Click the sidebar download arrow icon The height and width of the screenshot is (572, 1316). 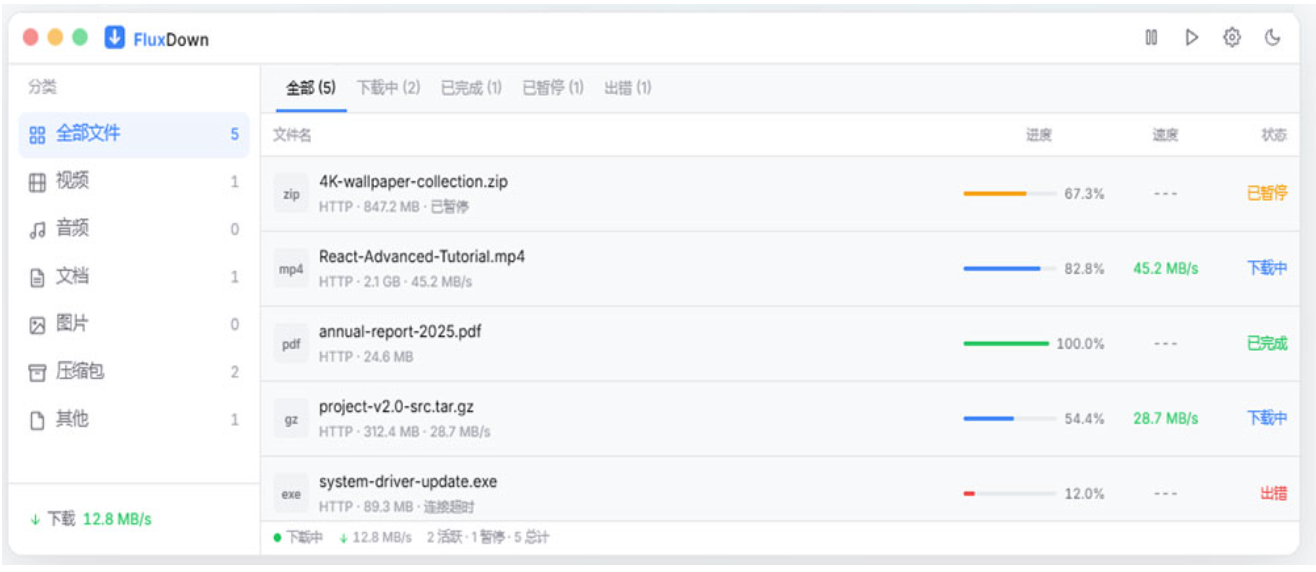[x=35, y=519]
